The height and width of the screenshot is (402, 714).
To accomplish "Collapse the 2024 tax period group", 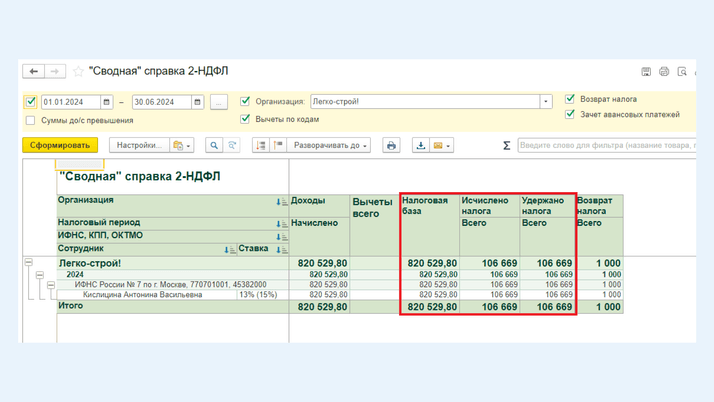I will 40,274.
